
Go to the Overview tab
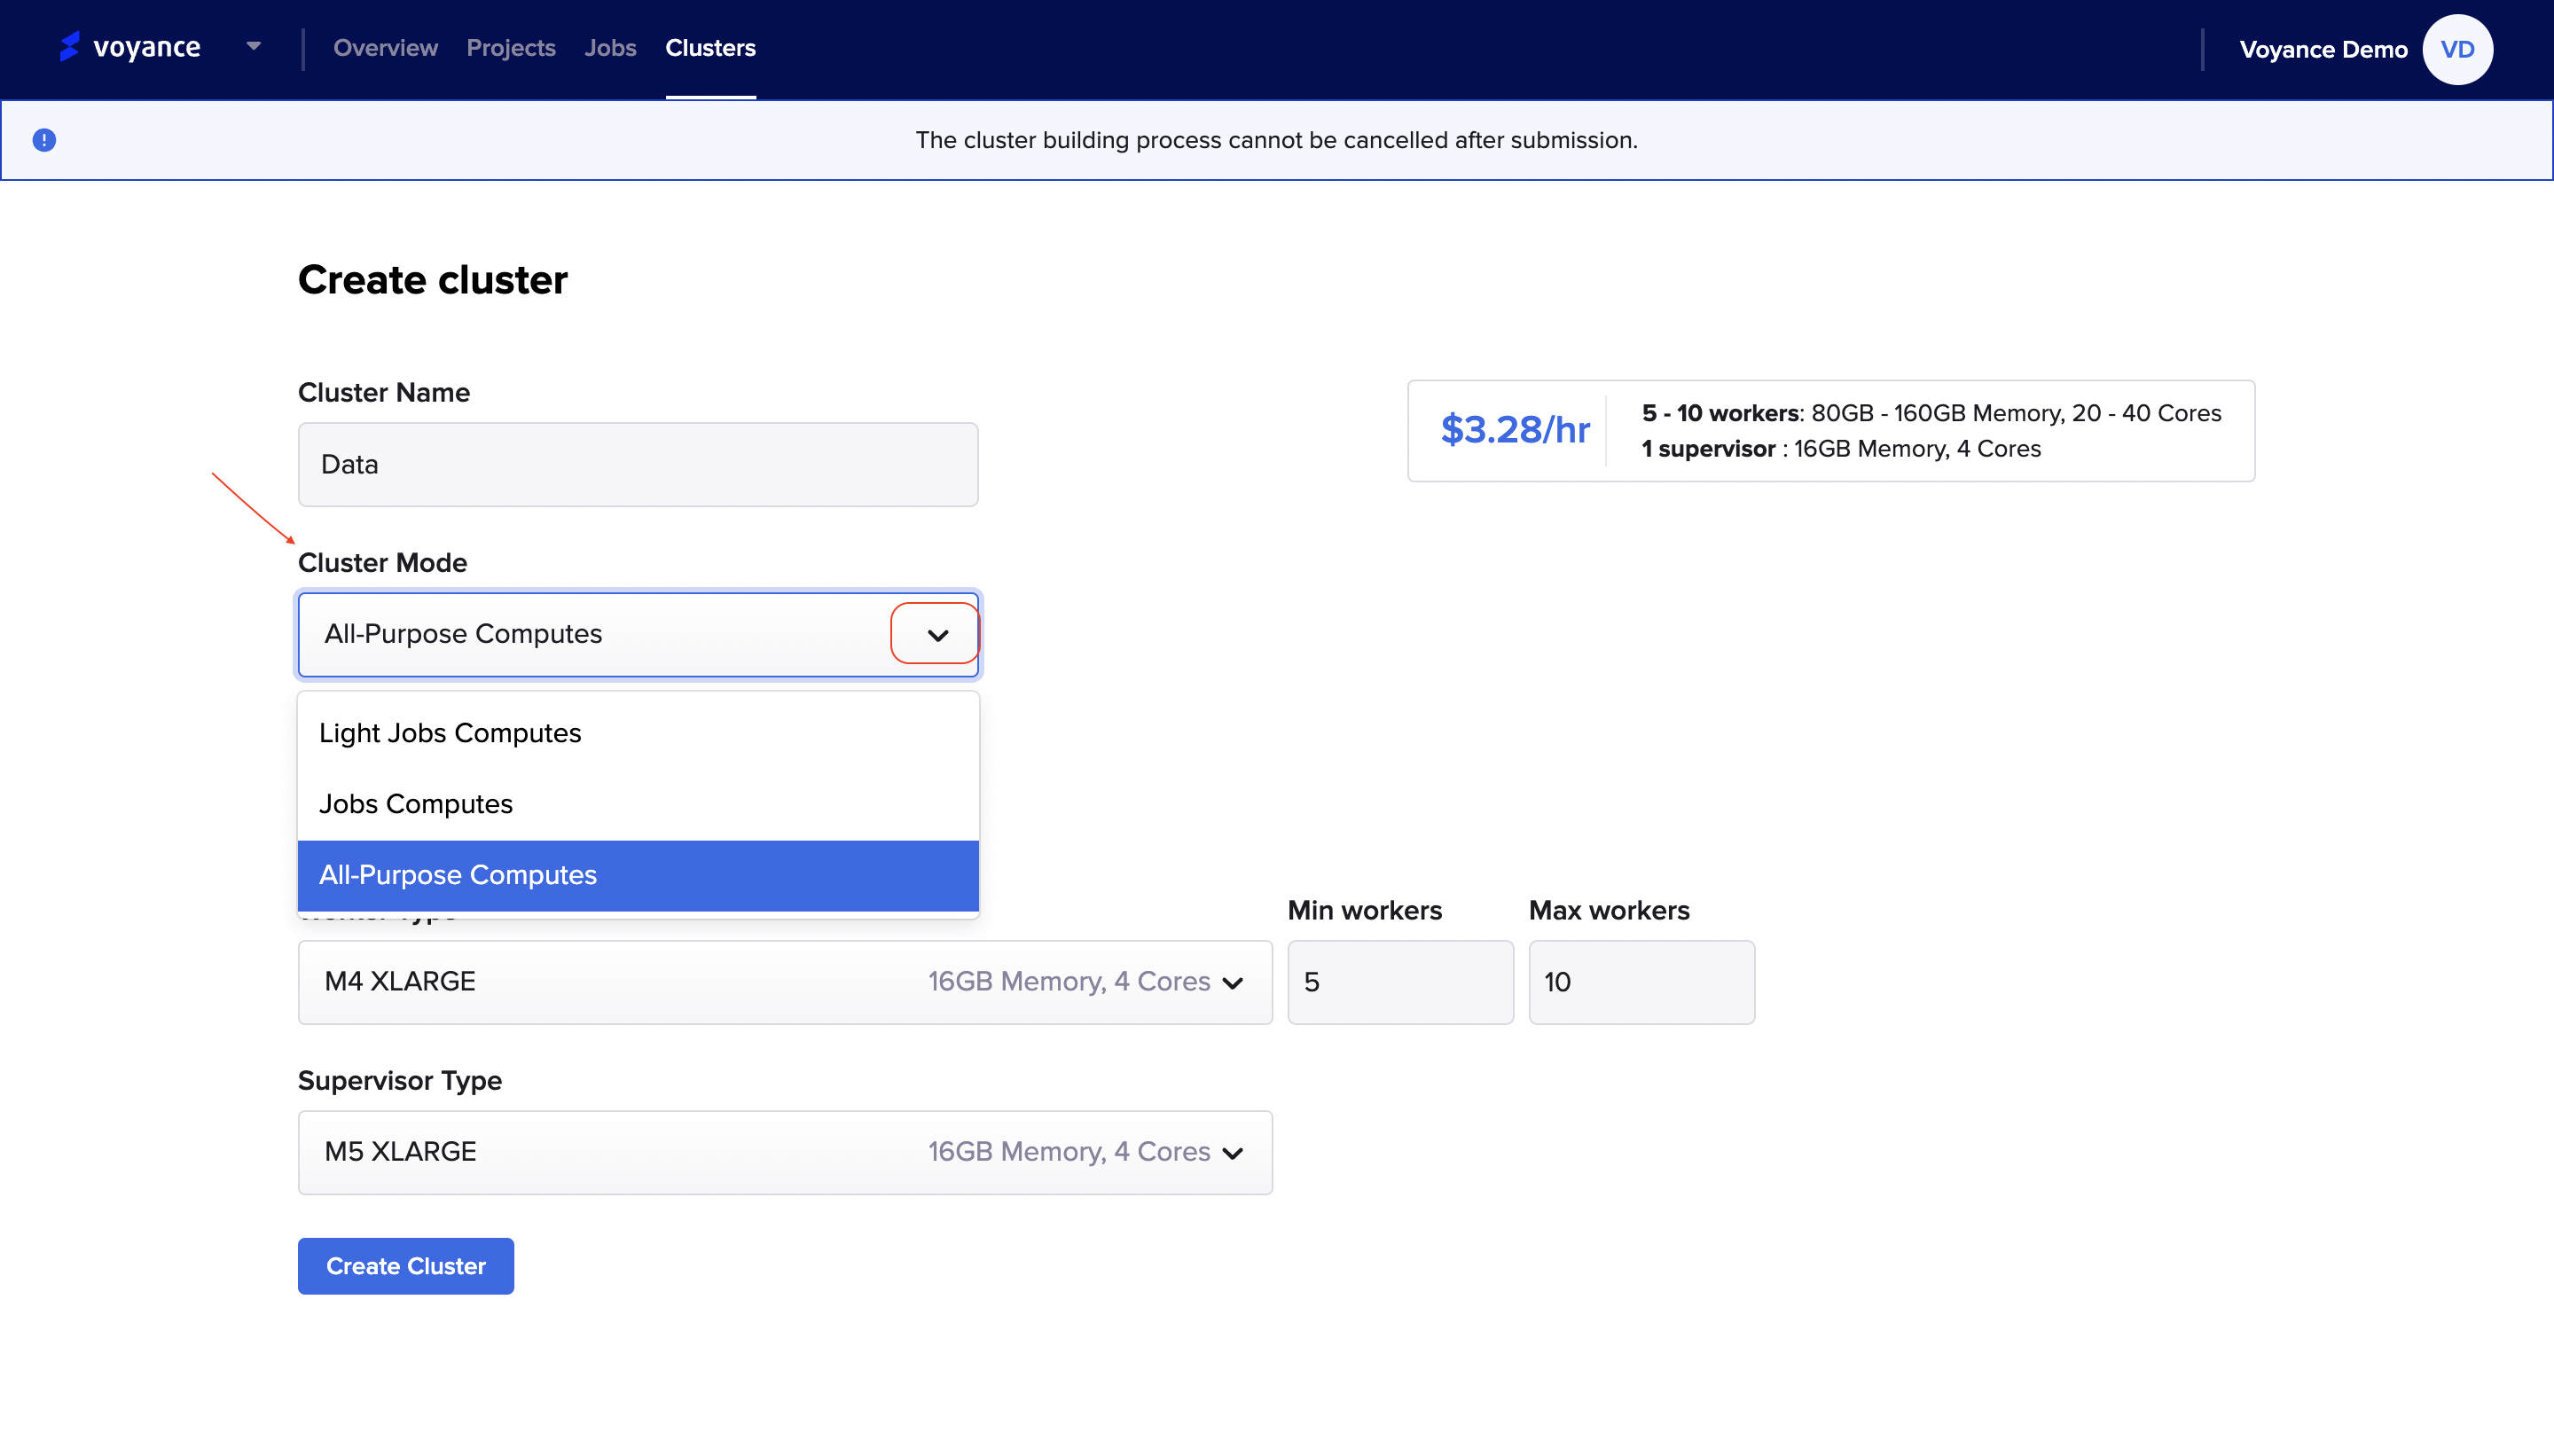pyautogui.click(x=385, y=48)
